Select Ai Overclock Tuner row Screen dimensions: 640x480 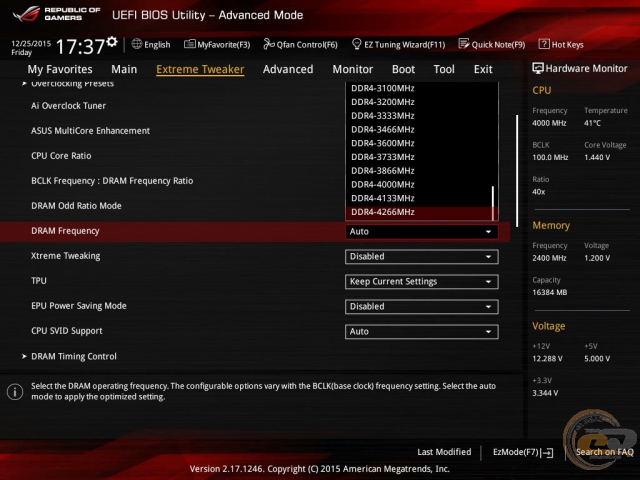[x=68, y=106]
